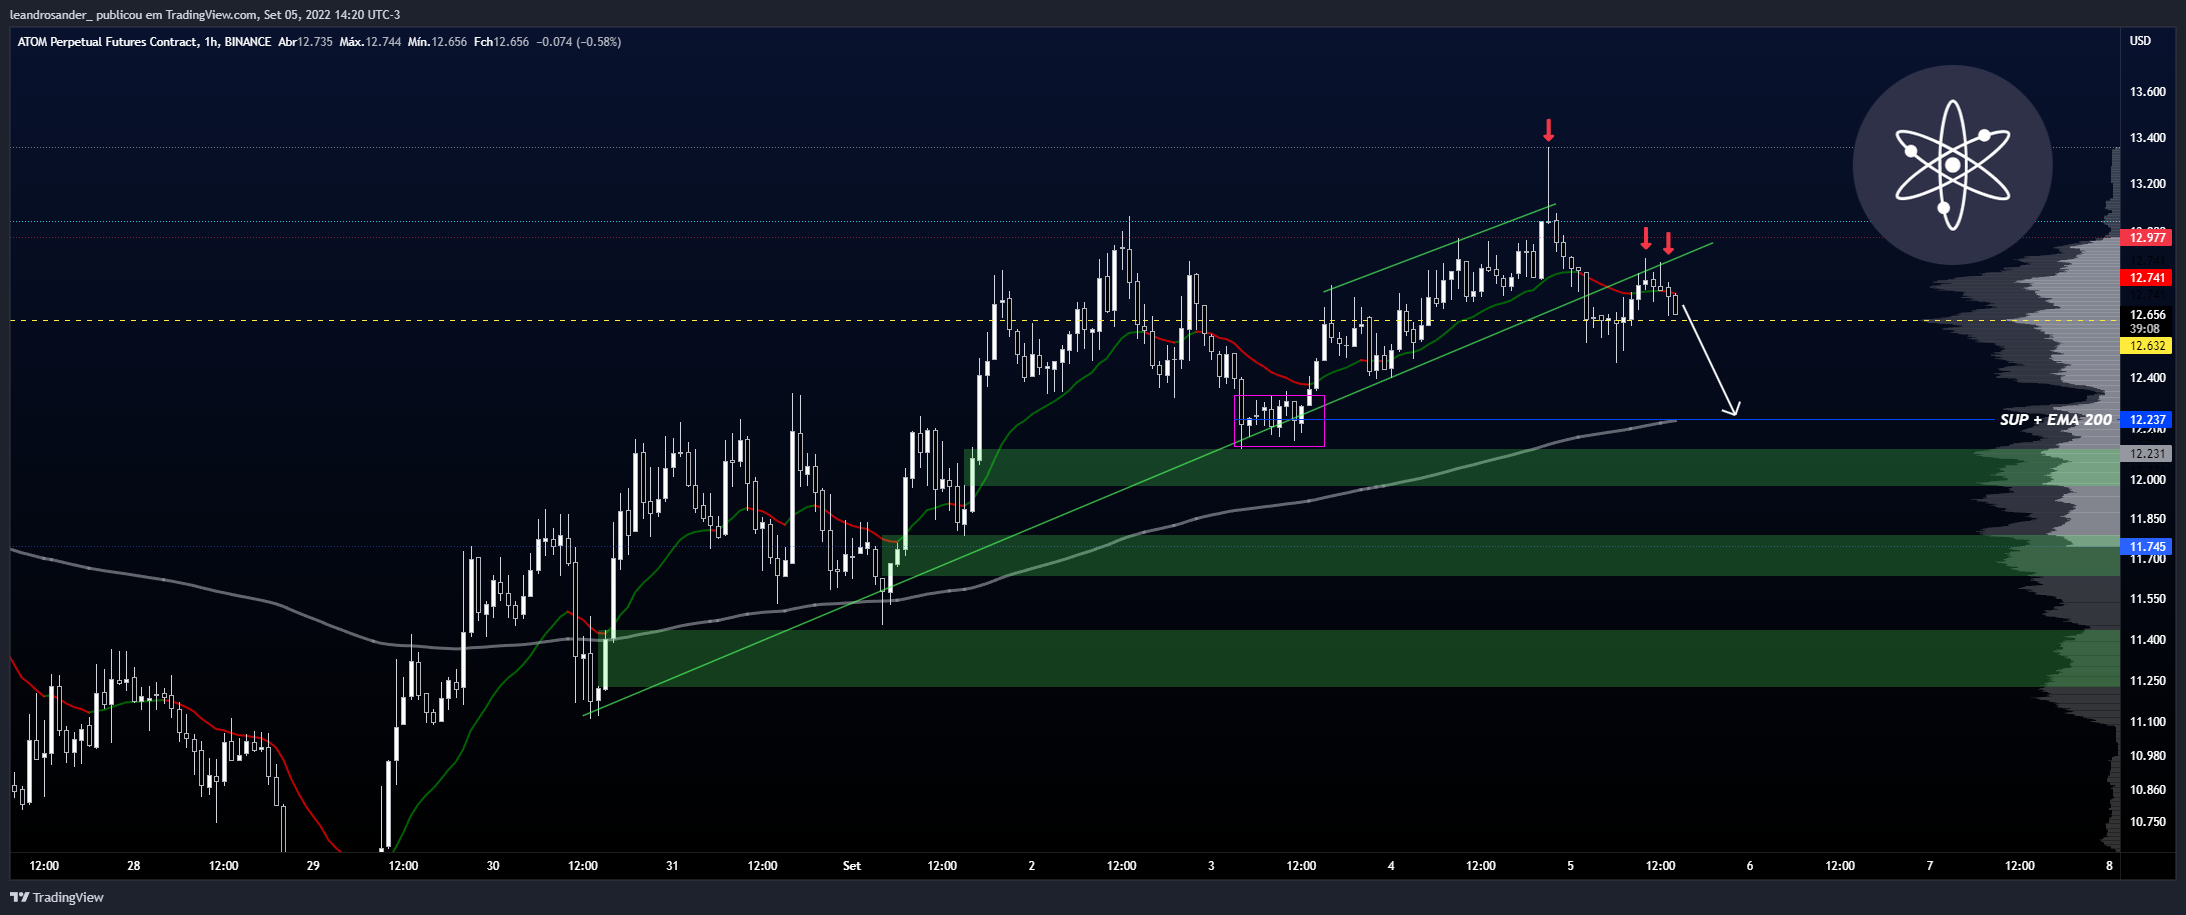Image resolution: width=2186 pixels, height=915 pixels.
Task: Click the 'Set' month label on time axis
Action: (852, 866)
